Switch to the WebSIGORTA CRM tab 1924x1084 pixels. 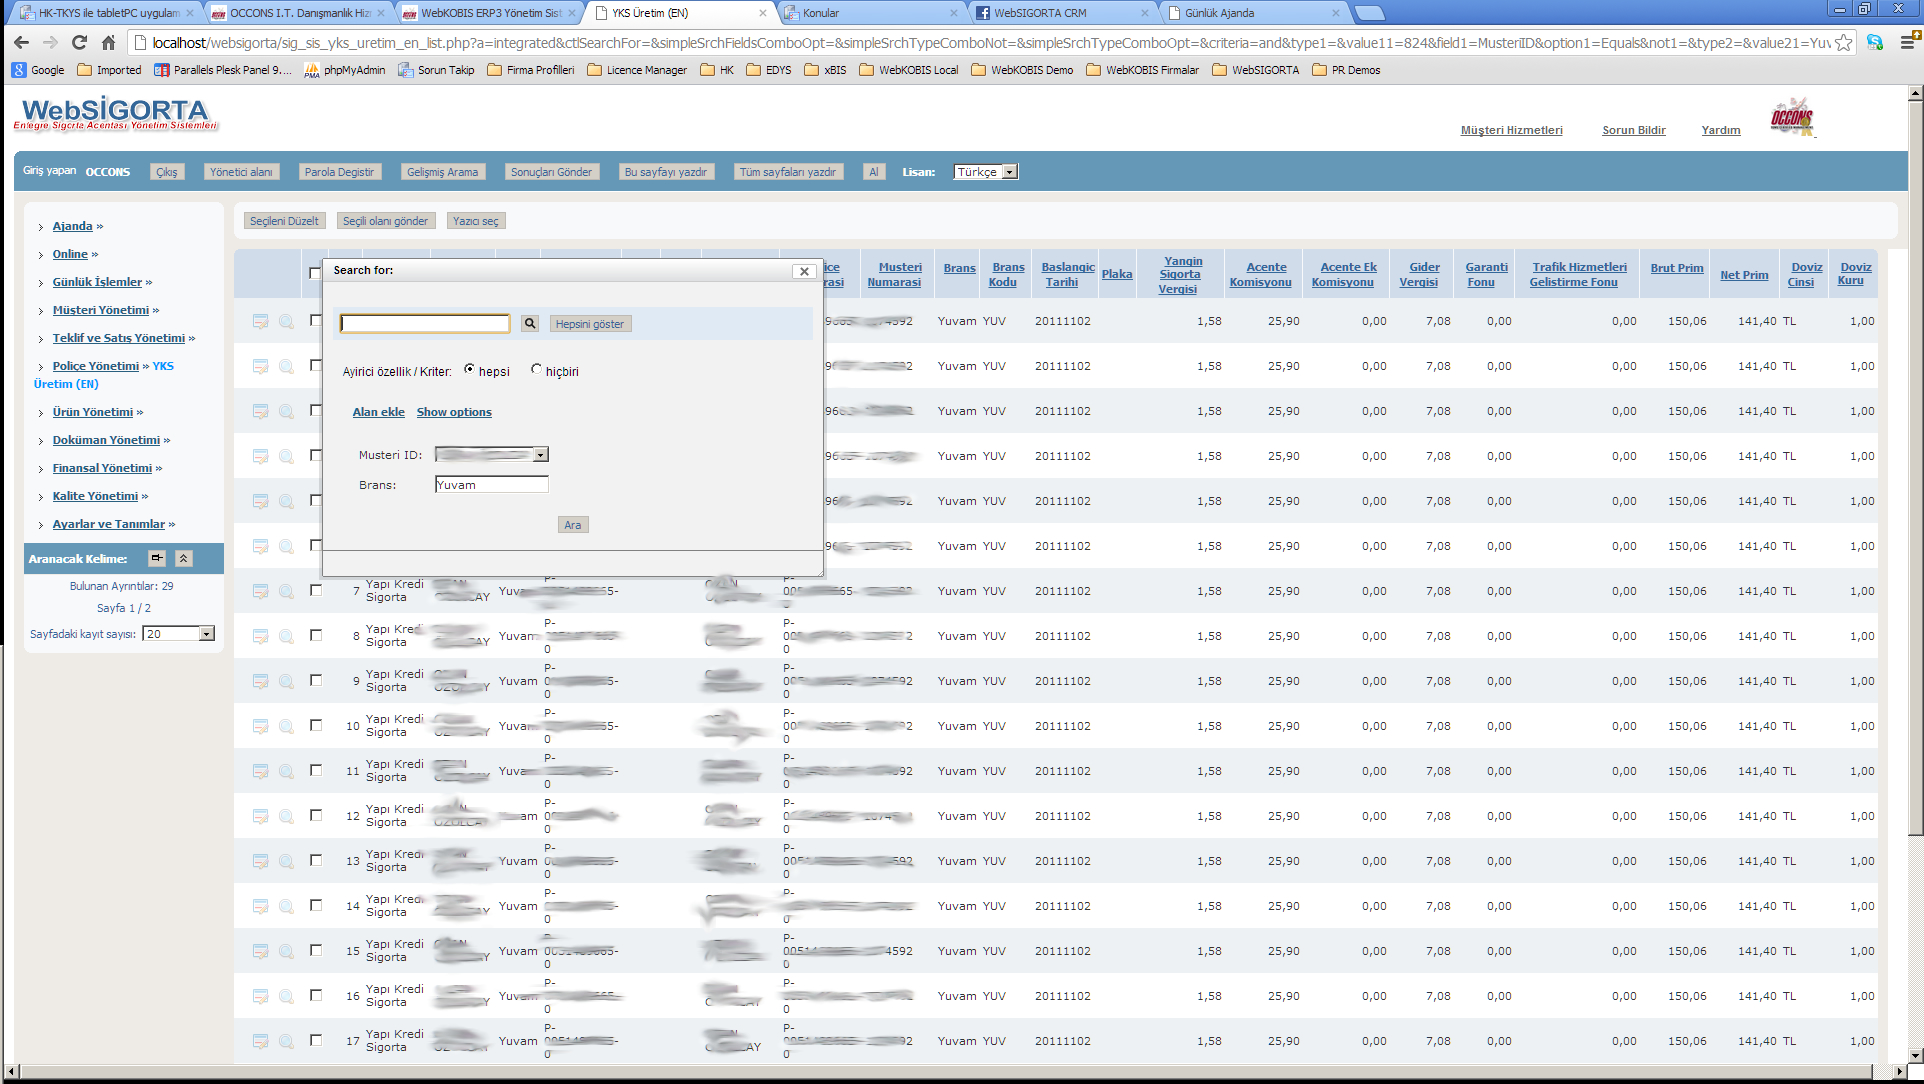(1060, 13)
